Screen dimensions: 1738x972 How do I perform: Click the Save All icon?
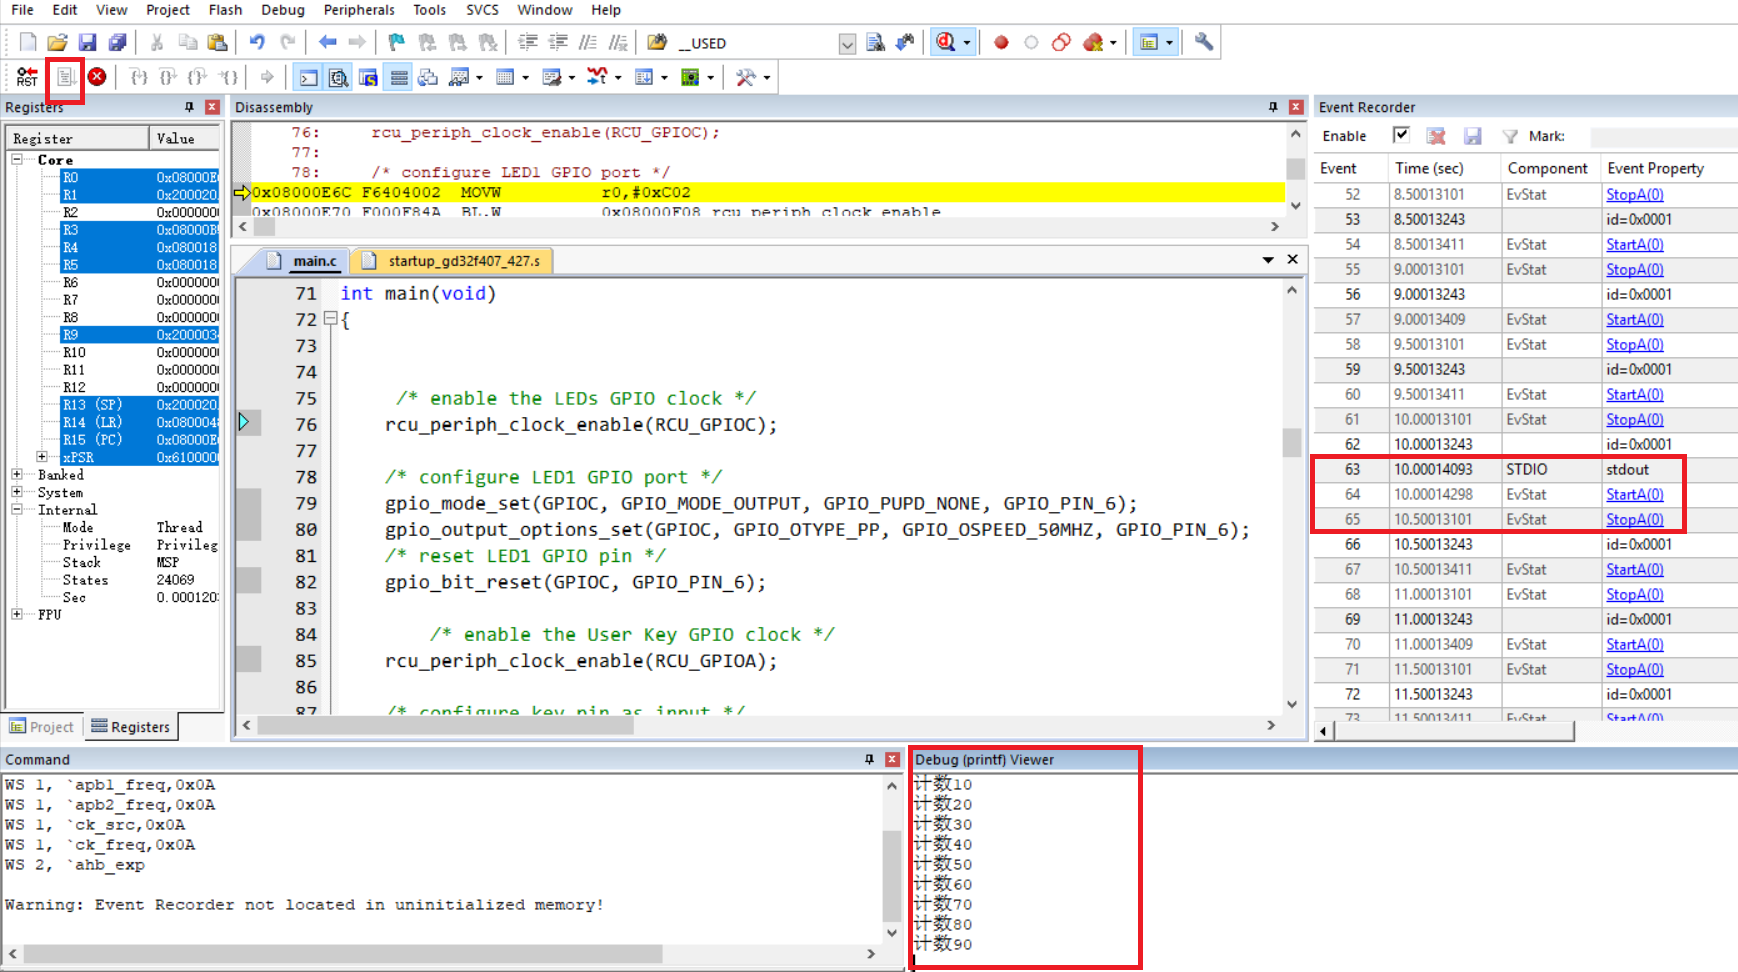coord(118,42)
